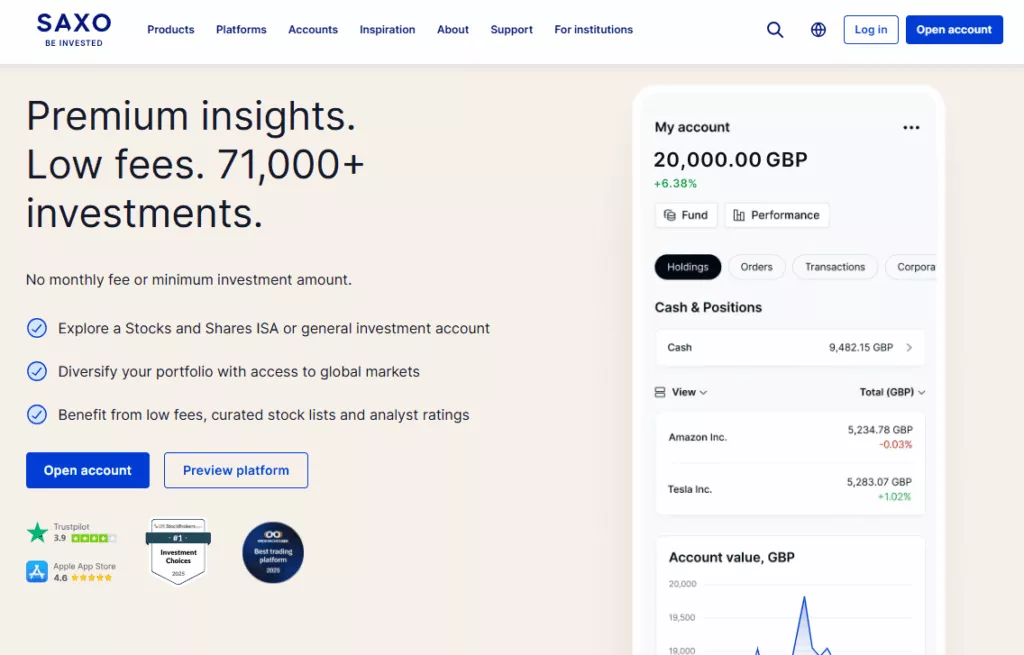Image resolution: width=1024 pixels, height=655 pixels.
Task: Click the list layout icon beside View
Action: [x=660, y=392]
